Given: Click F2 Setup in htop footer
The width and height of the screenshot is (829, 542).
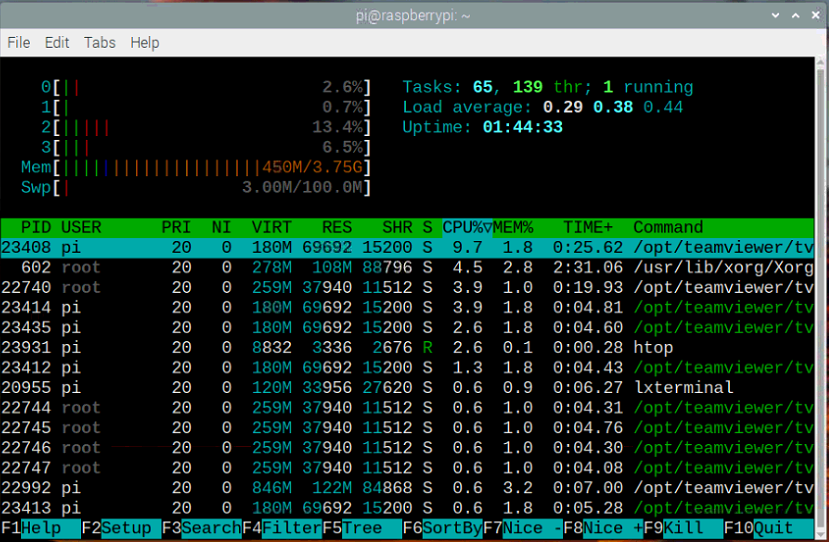Looking at the screenshot, I should [121, 528].
